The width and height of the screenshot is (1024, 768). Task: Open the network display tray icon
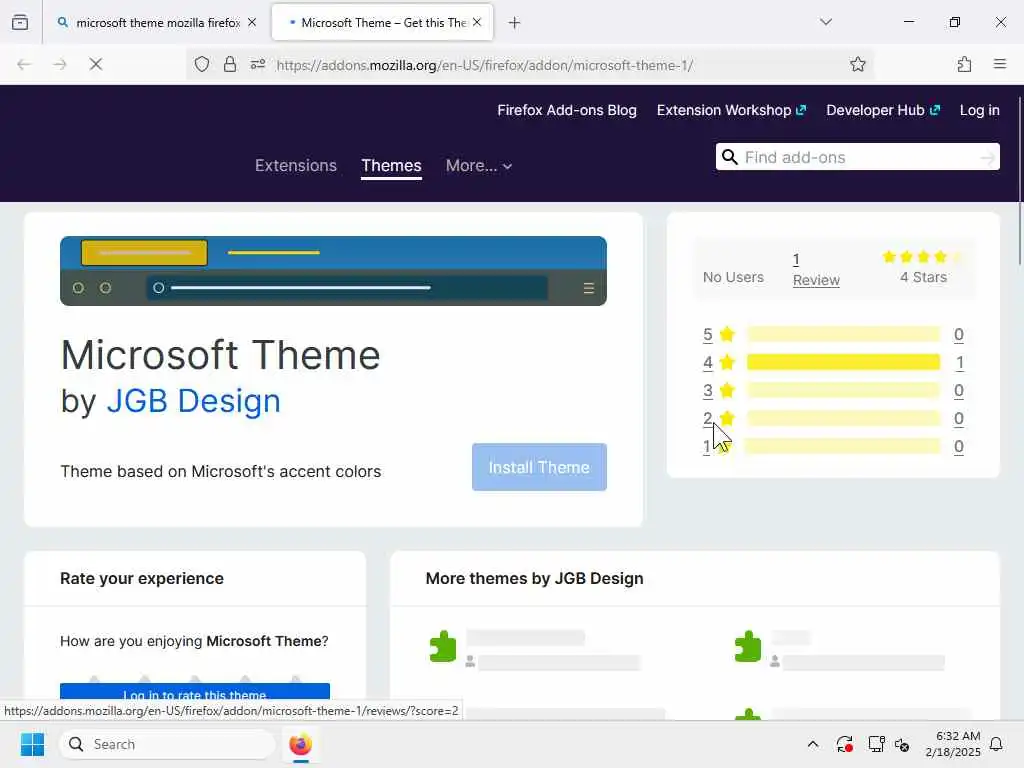pos(876,744)
